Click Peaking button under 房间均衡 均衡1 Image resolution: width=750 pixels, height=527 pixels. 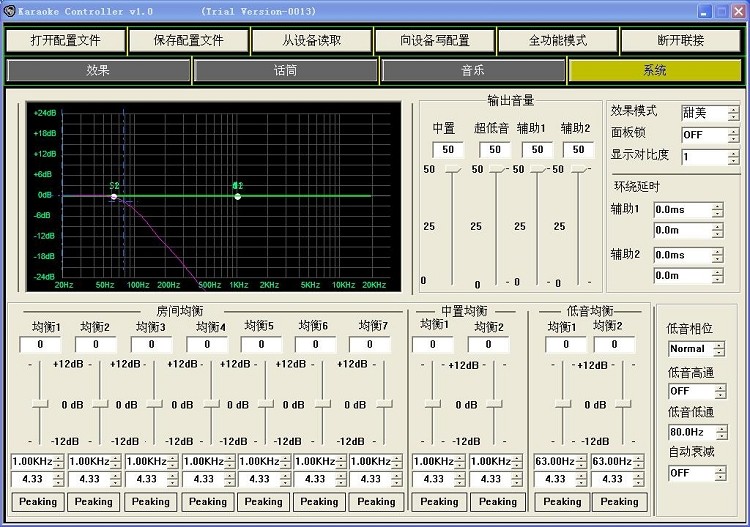pyautogui.click(x=38, y=502)
